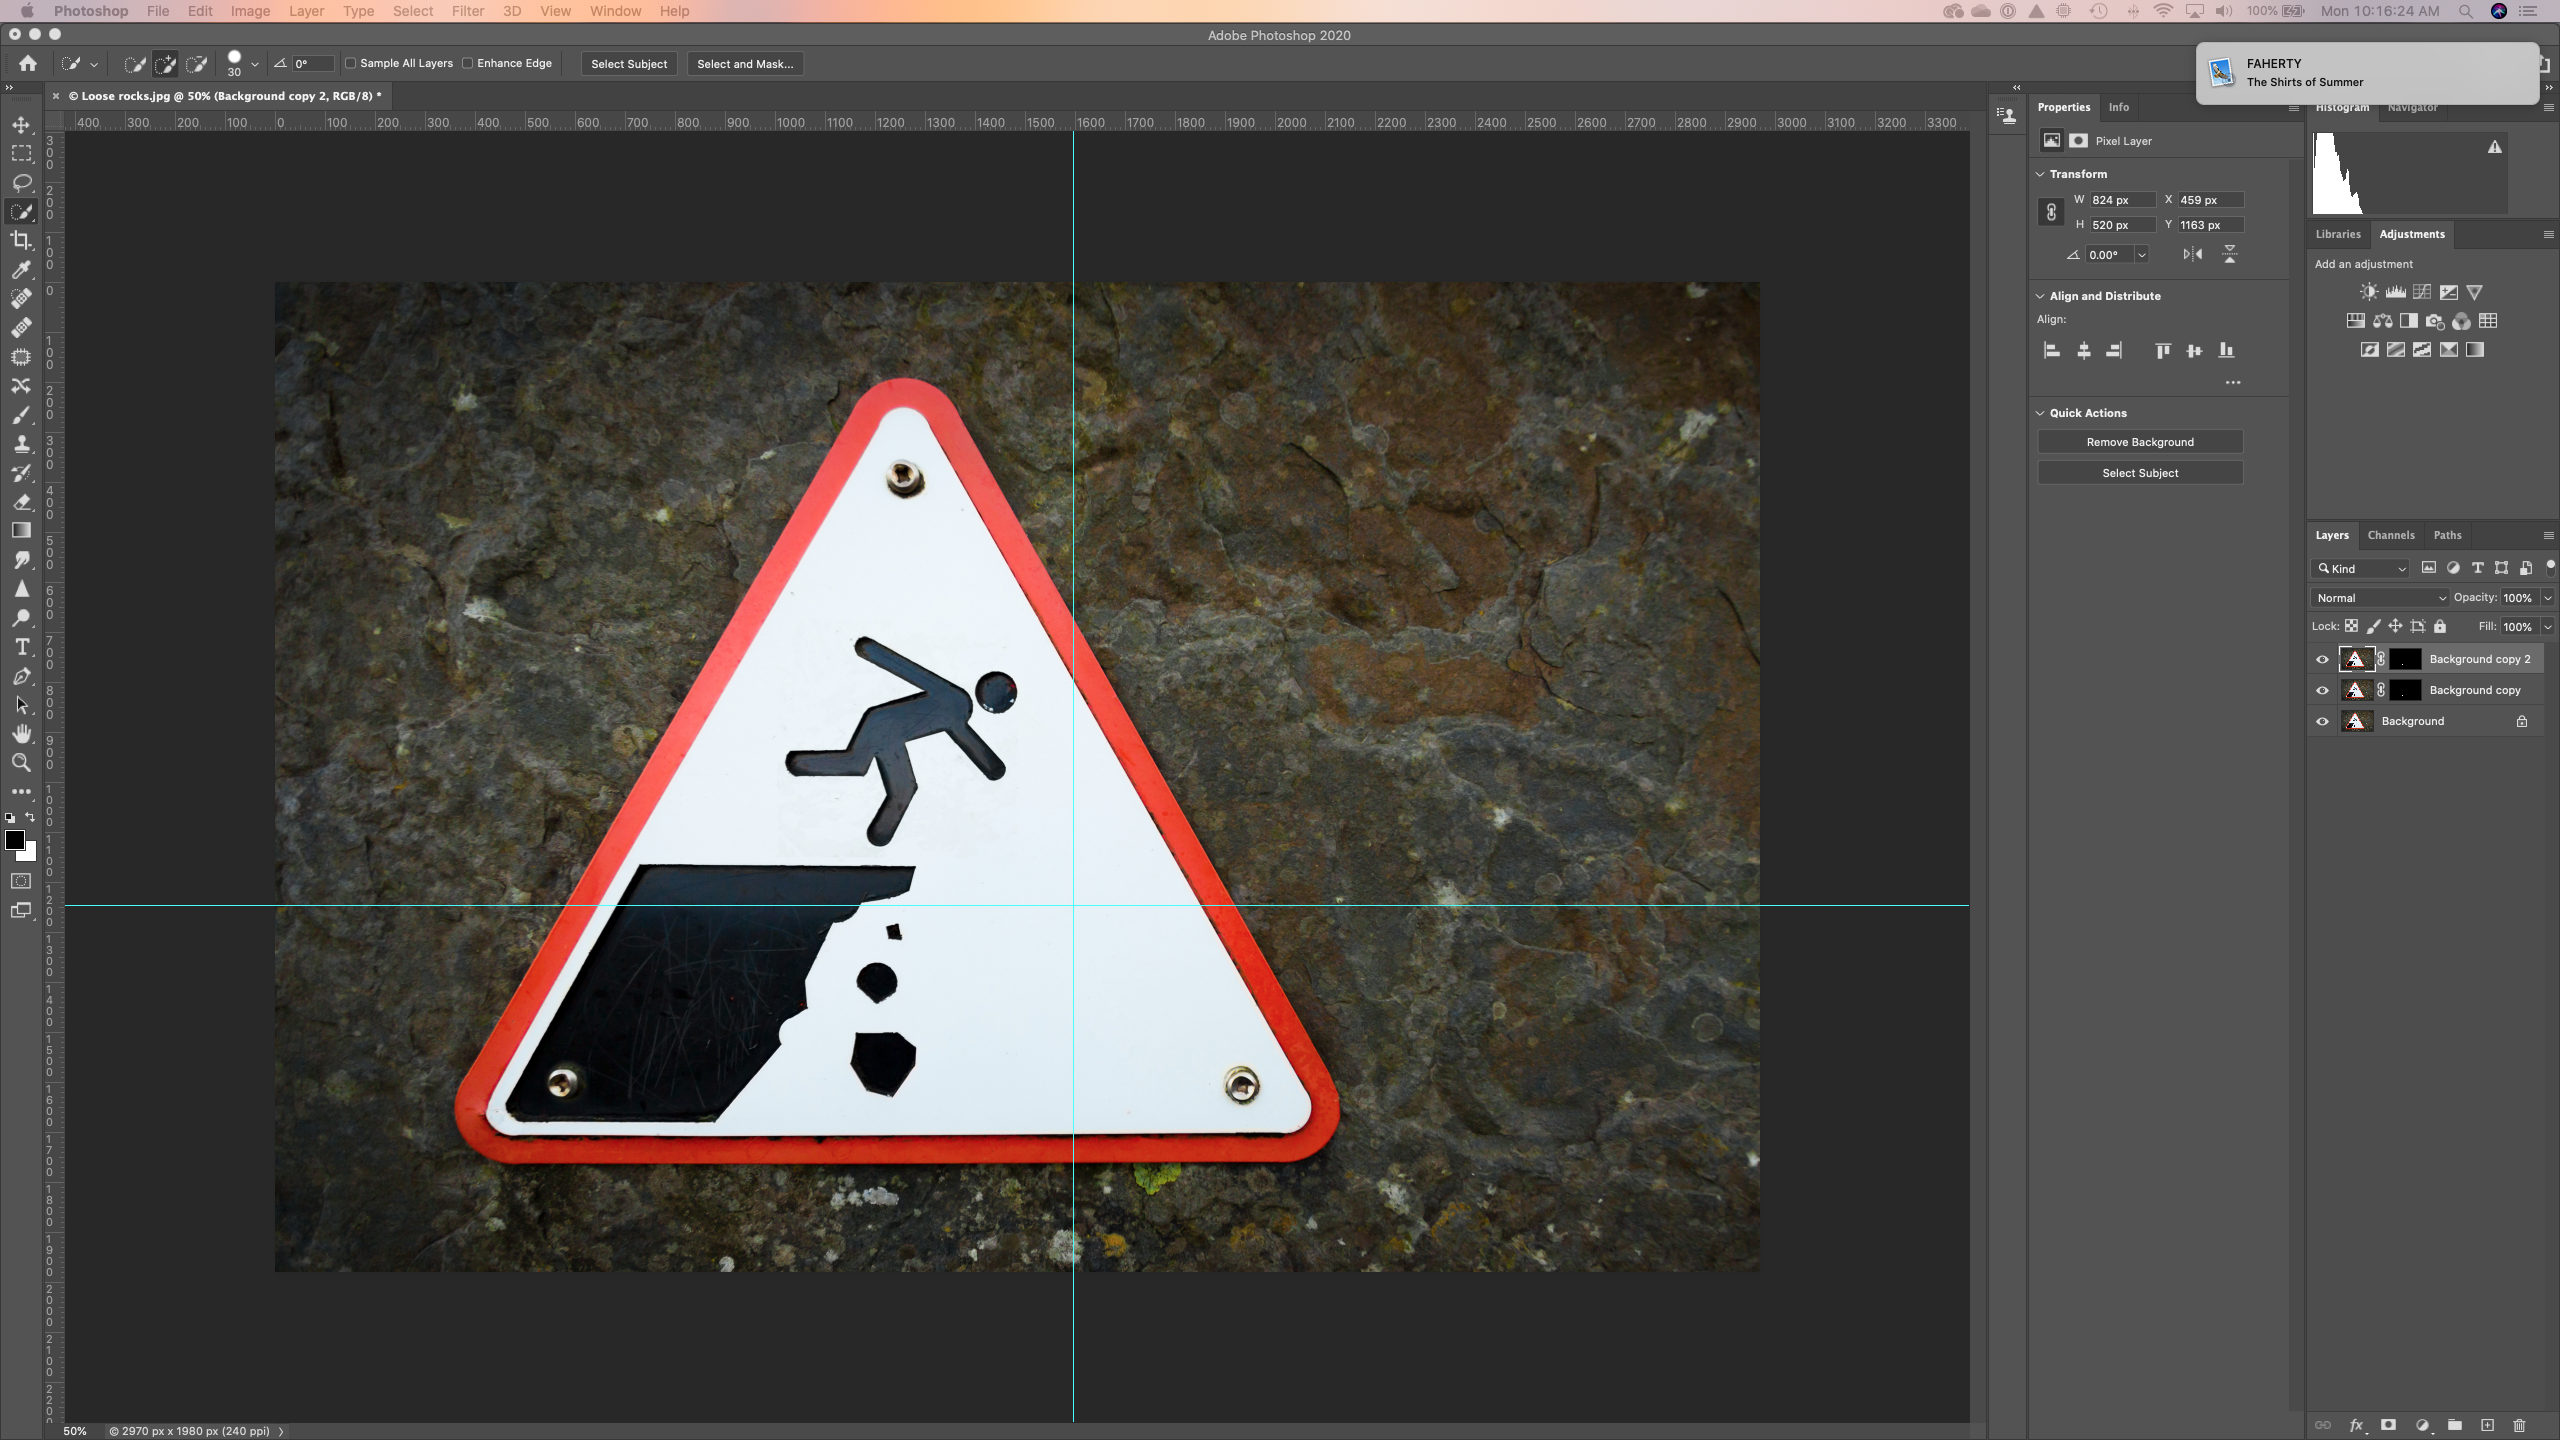Click the Remove Background button
Screen dimensions: 2560x1440
click(2139, 441)
